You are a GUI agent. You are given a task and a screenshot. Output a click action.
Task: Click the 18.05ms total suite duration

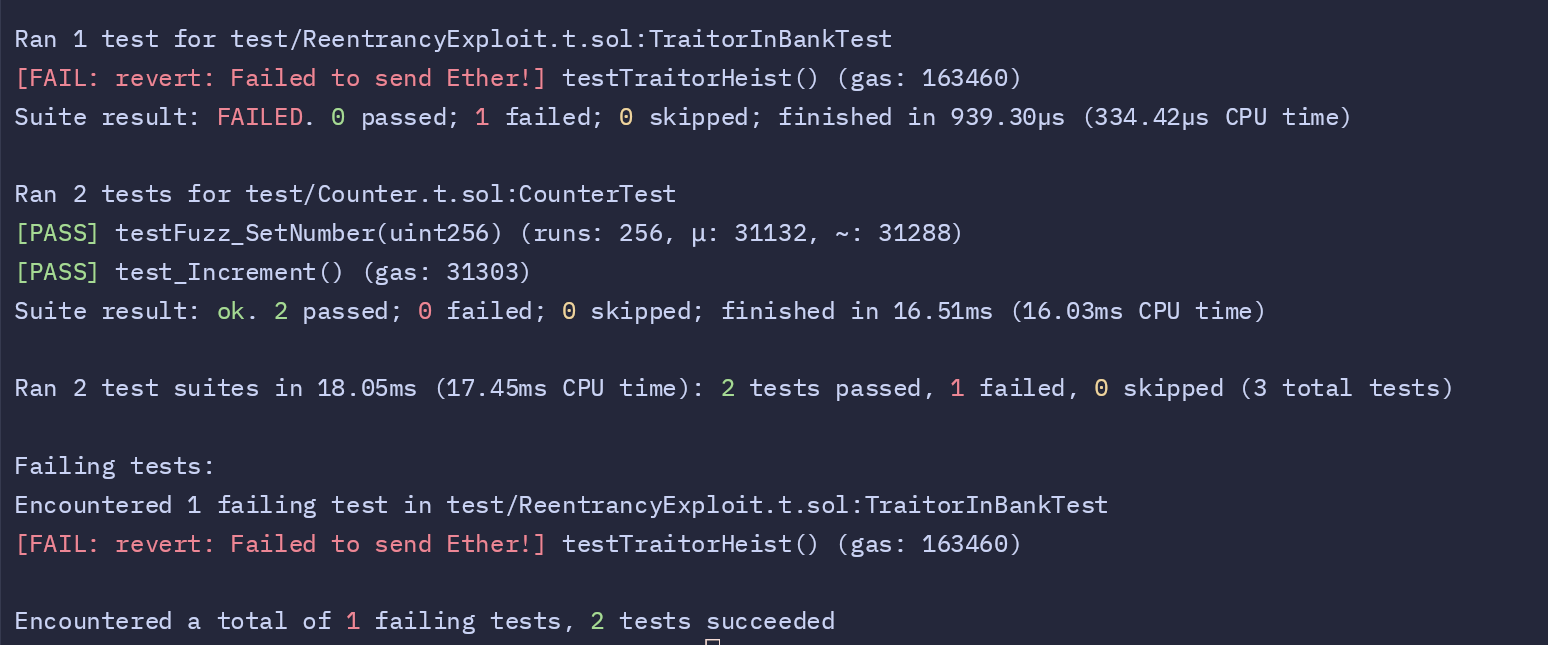click(367, 388)
